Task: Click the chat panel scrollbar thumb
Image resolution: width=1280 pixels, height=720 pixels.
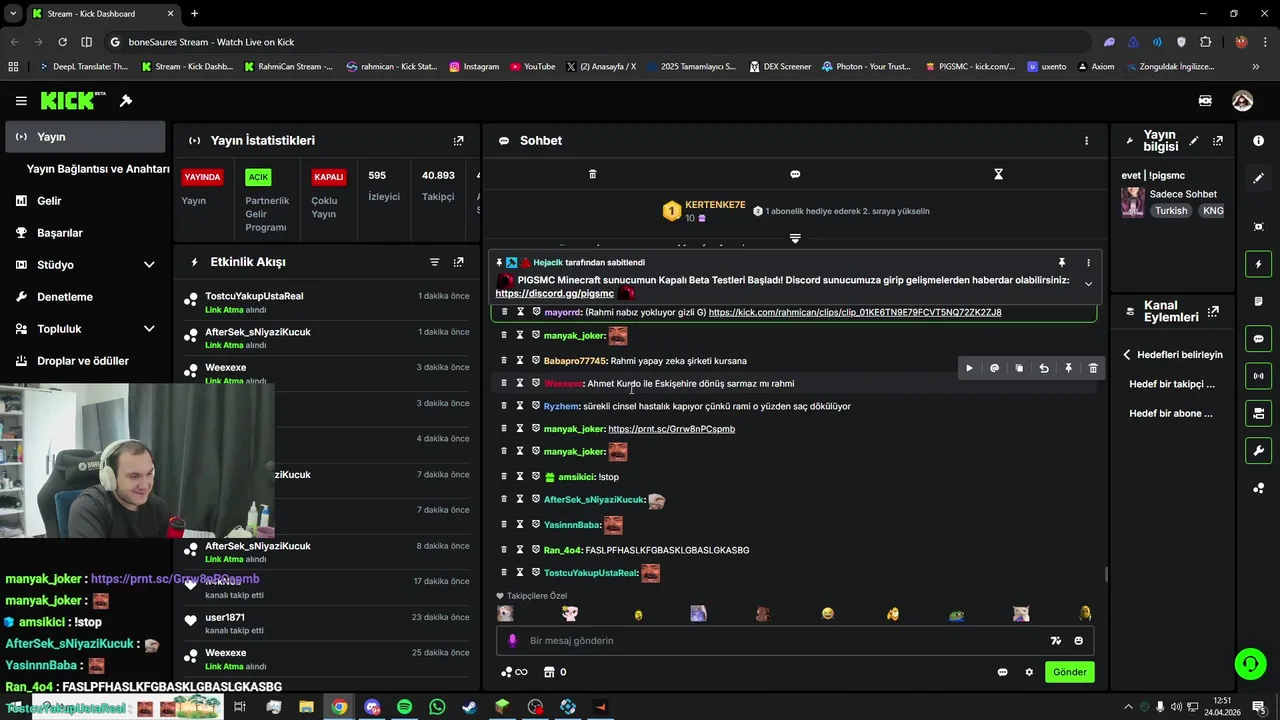Action: click(x=1105, y=574)
